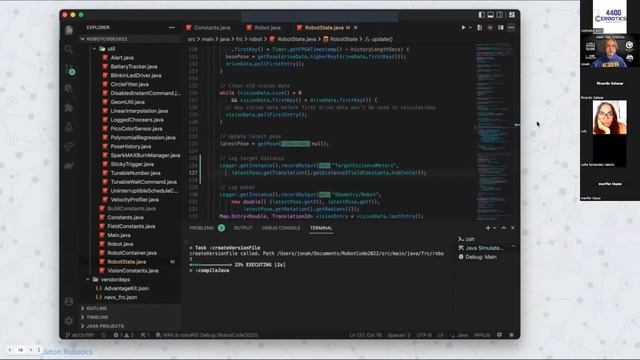Click the customize layout icon
This screenshot has width=640, height=360.
[x=511, y=15]
